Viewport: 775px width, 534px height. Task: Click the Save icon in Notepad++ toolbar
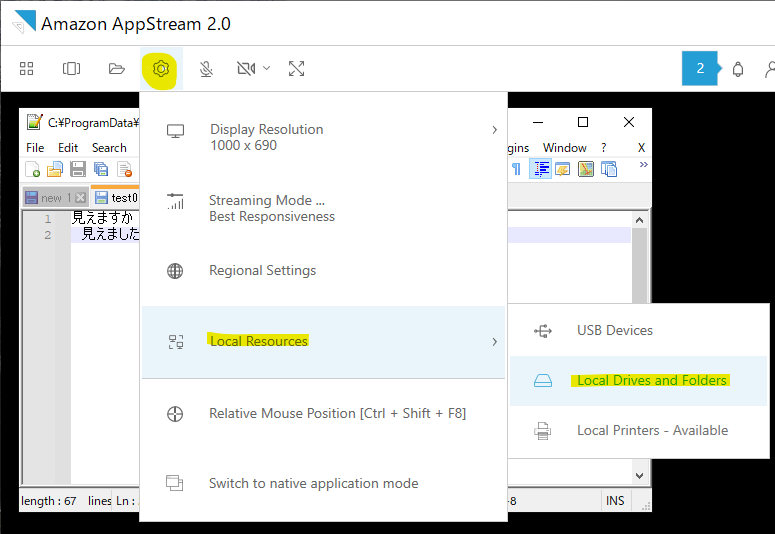[x=78, y=169]
